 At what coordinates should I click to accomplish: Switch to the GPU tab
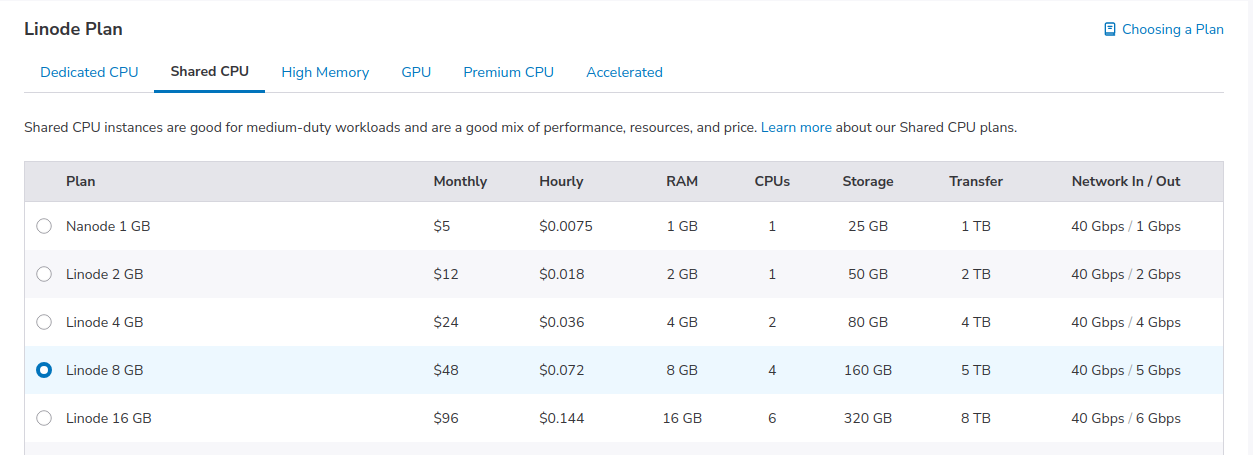coord(416,72)
